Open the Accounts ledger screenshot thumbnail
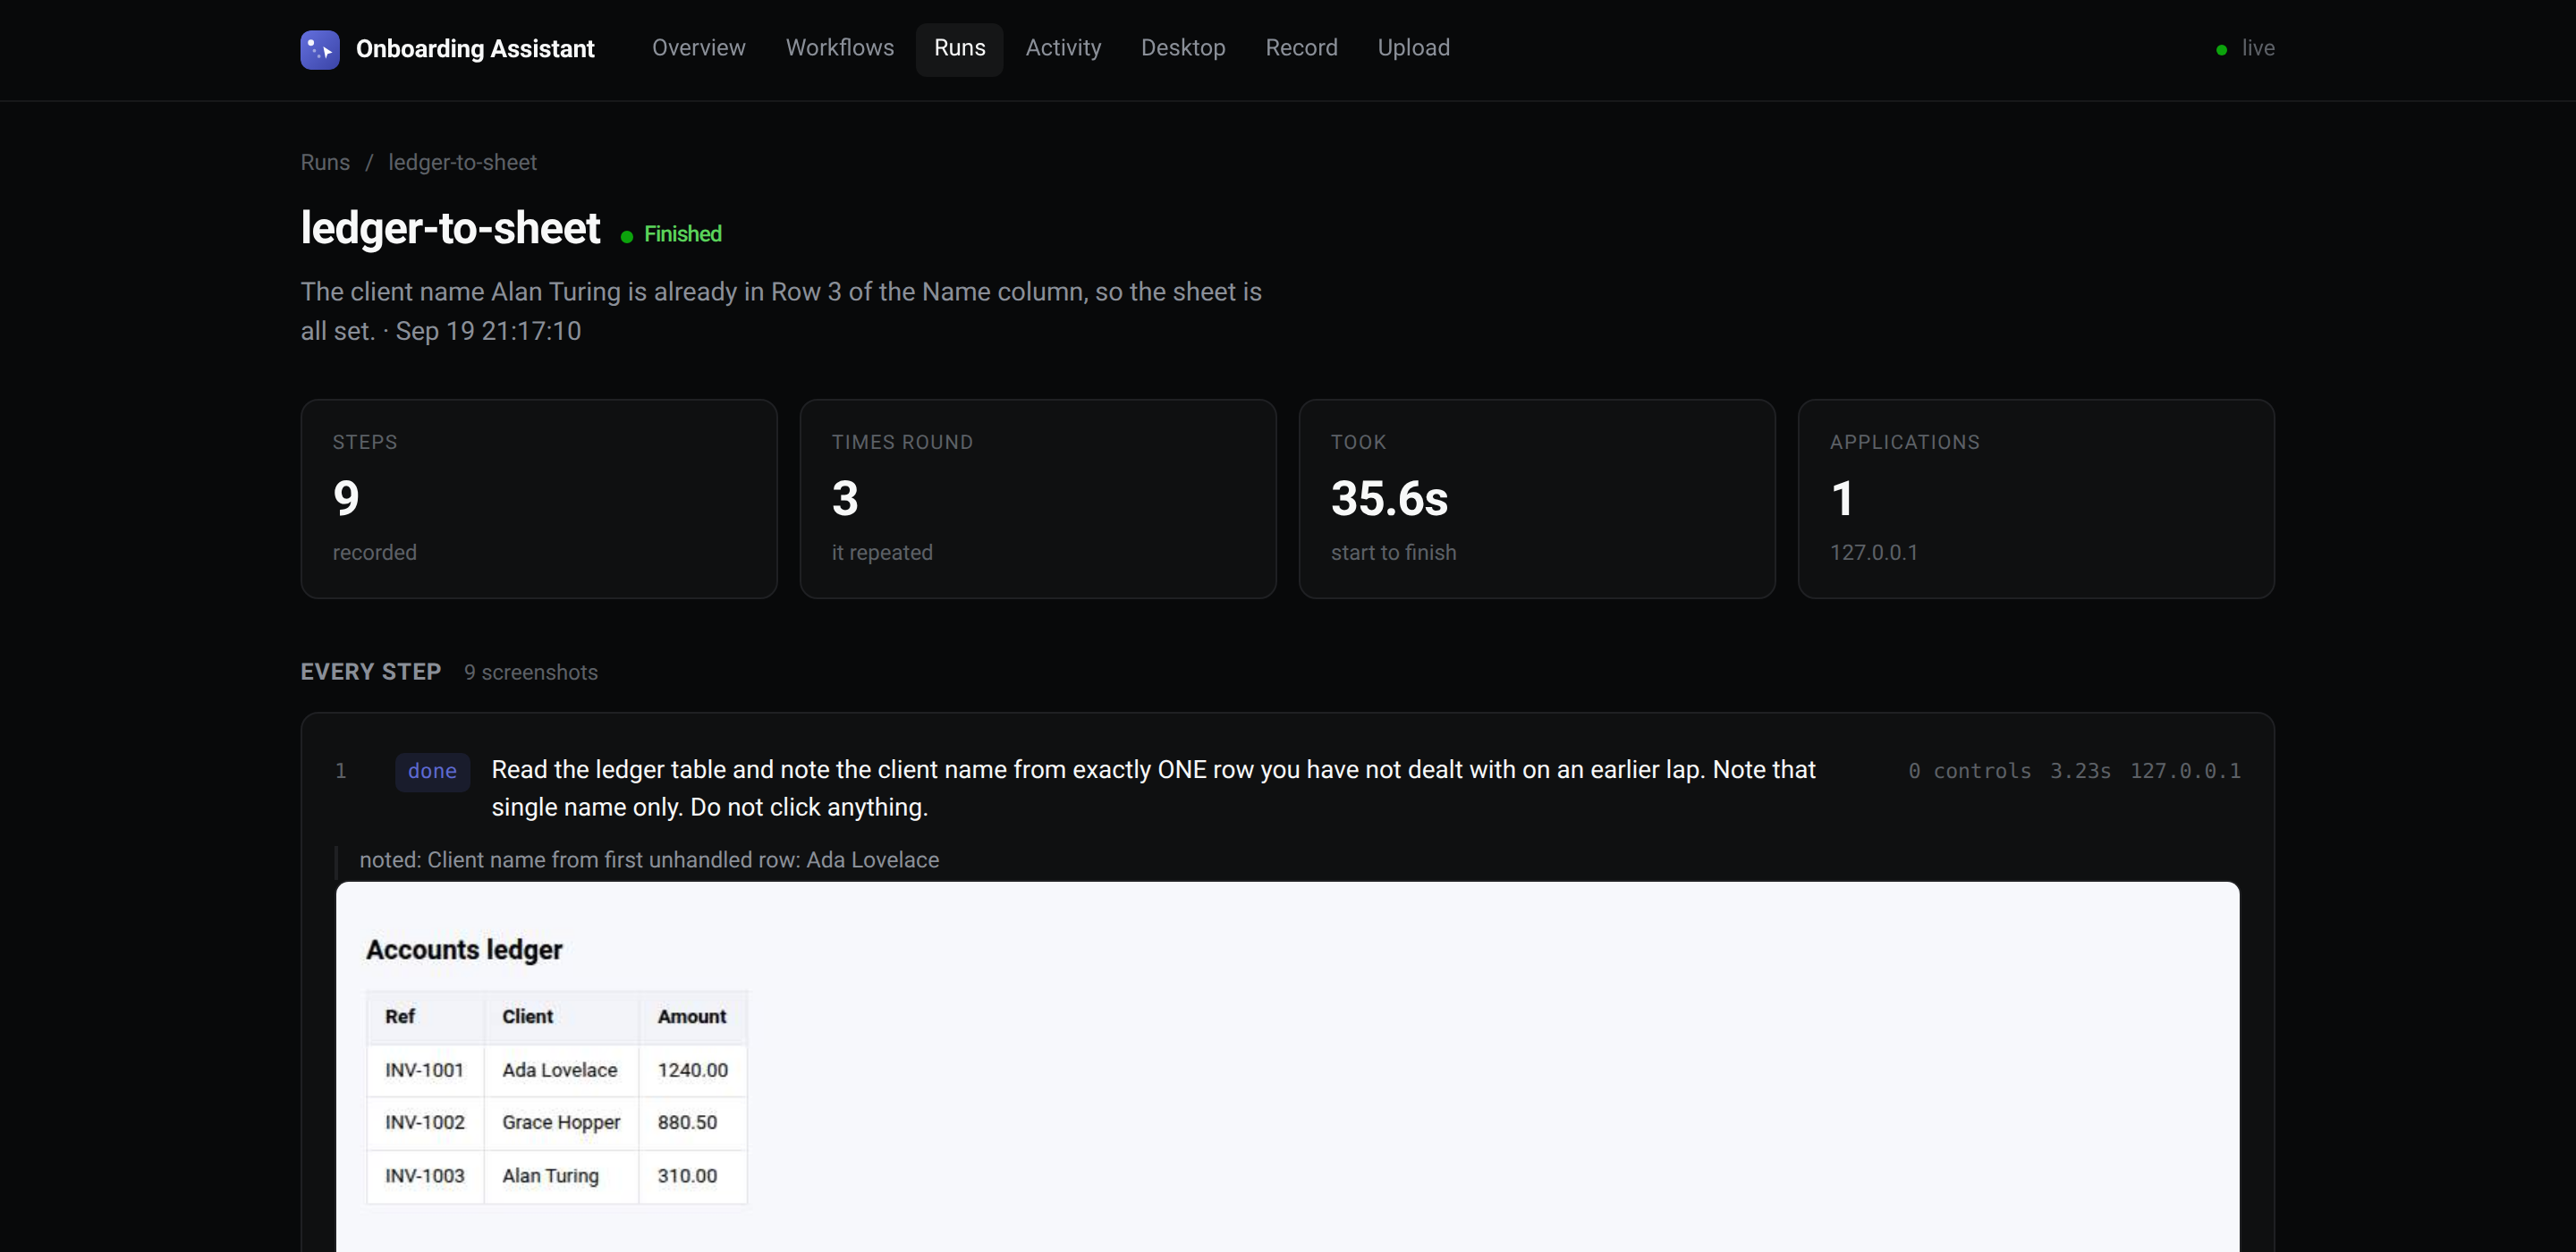The width and height of the screenshot is (2576, 1252). click(1287, 1066)
